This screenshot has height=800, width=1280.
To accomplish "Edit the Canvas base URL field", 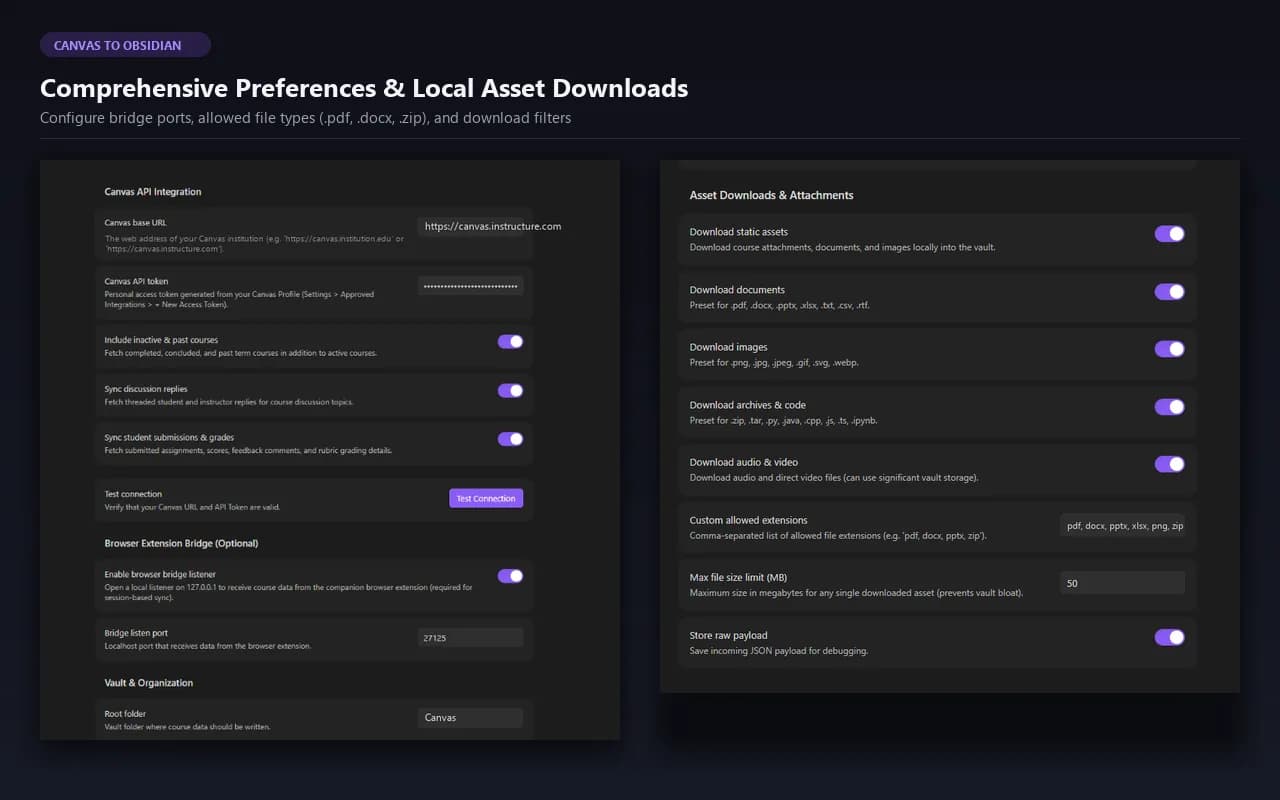I will 471,227.
